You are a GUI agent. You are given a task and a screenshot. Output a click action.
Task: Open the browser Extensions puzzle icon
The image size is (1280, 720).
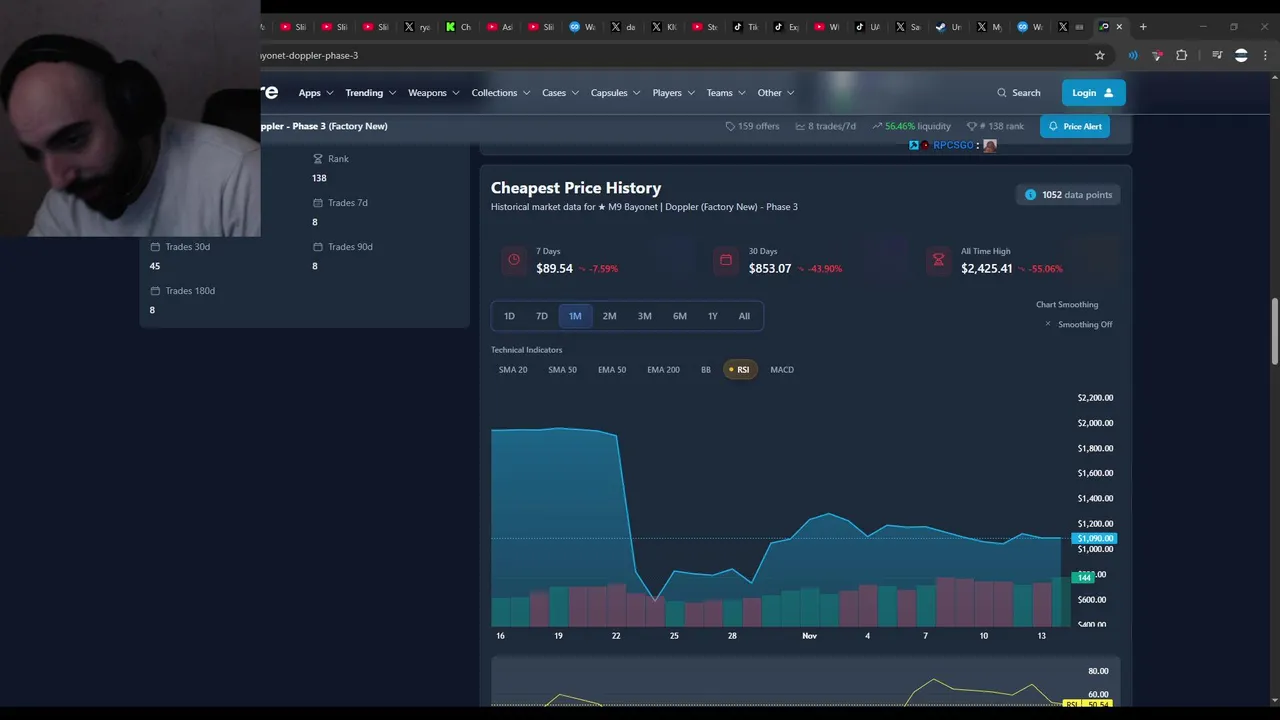tap(1181, 56)
